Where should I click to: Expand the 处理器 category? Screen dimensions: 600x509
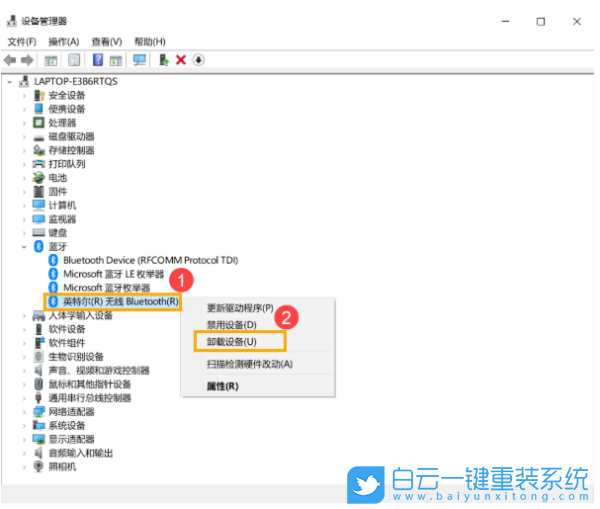[x=24, y=123]
